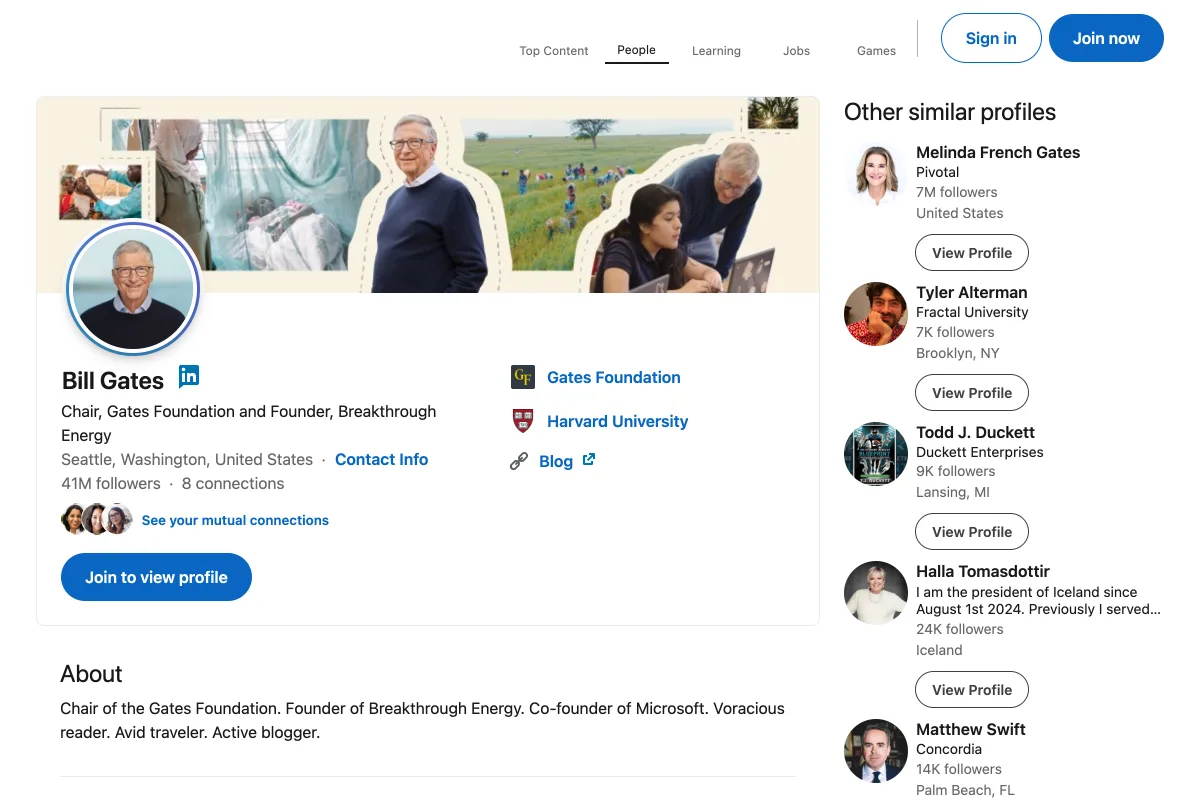The width and height of the screenshot is (1200, 800).
Task: Click Pivotal under Melinda French Gates
Action: pos(938,172)
